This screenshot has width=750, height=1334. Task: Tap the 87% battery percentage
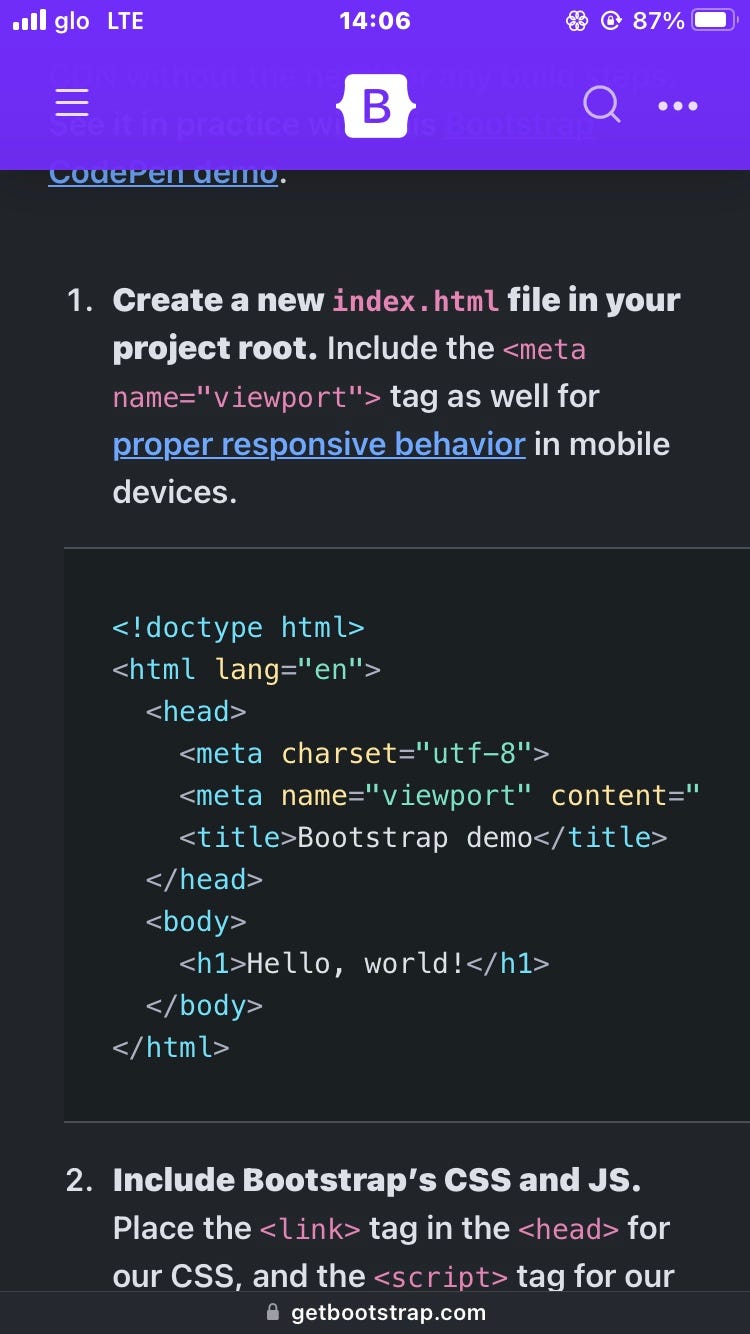(658, 20)
